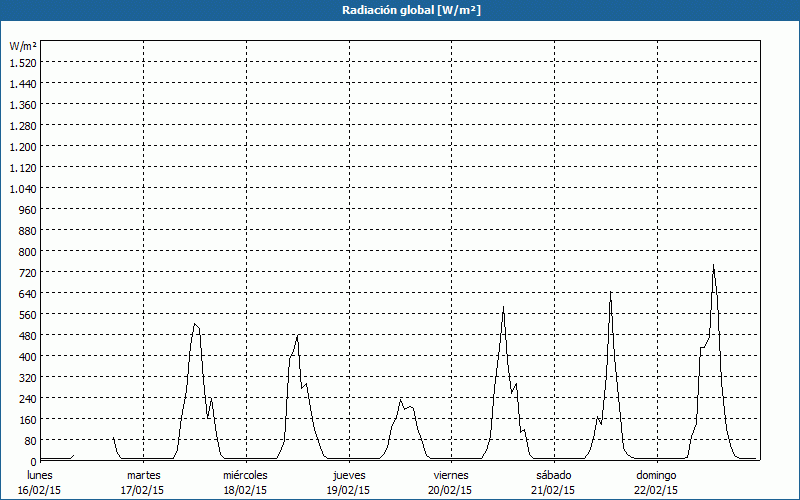The height and width of the screenshot is (500, 800).
Task: Click the W/m² axis unit label
Action: 23,46
